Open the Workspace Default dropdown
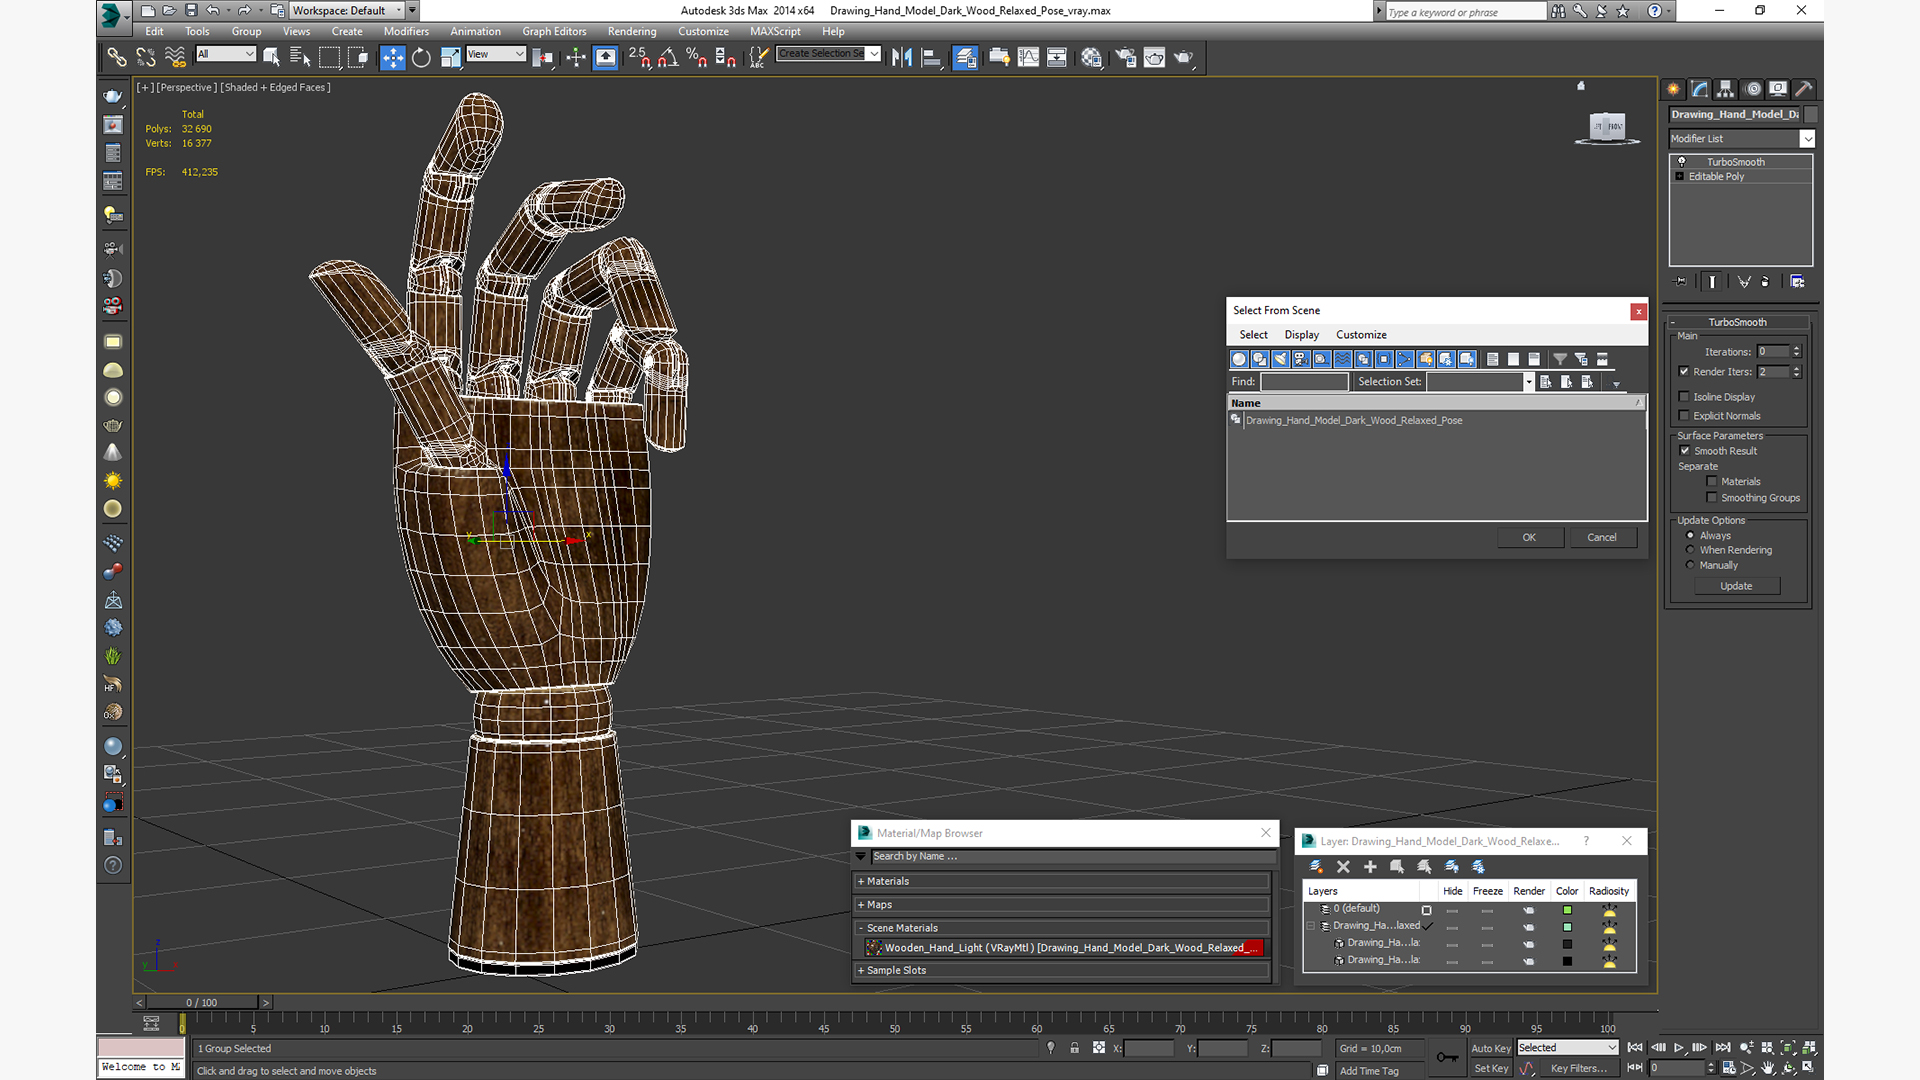The height and width of the screenshot is (1080, 1920). pyautogui.click(x=346, y=11)
